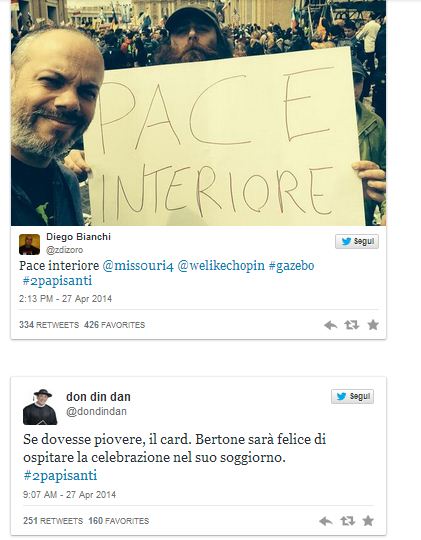Viewport: 421px width, 540px height.
Task: Open the Pace Interiore sign photo
Action: tap(198, 113)
